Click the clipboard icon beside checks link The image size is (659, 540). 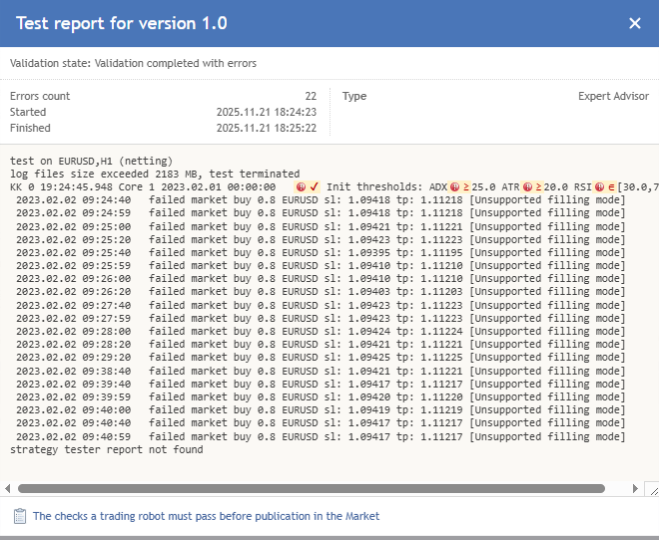coord(19,516)
